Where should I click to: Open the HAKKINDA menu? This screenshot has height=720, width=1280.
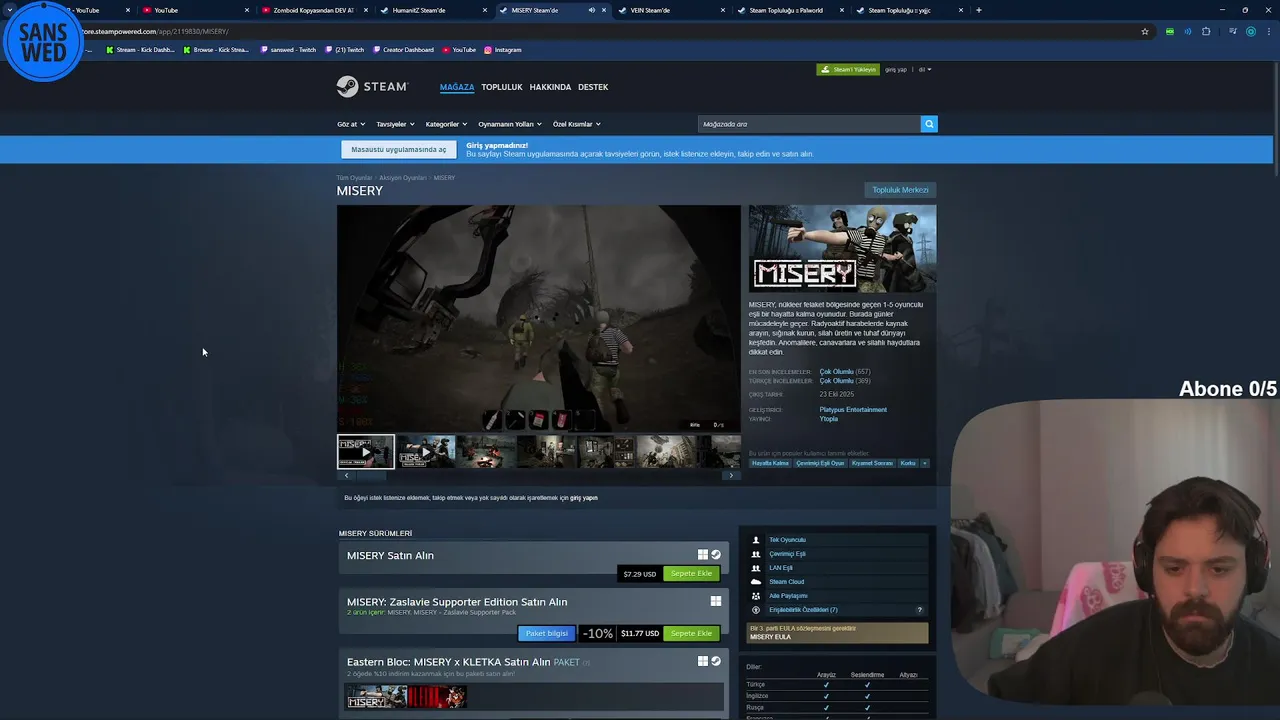pyautogui.click(x=550, y=87)
